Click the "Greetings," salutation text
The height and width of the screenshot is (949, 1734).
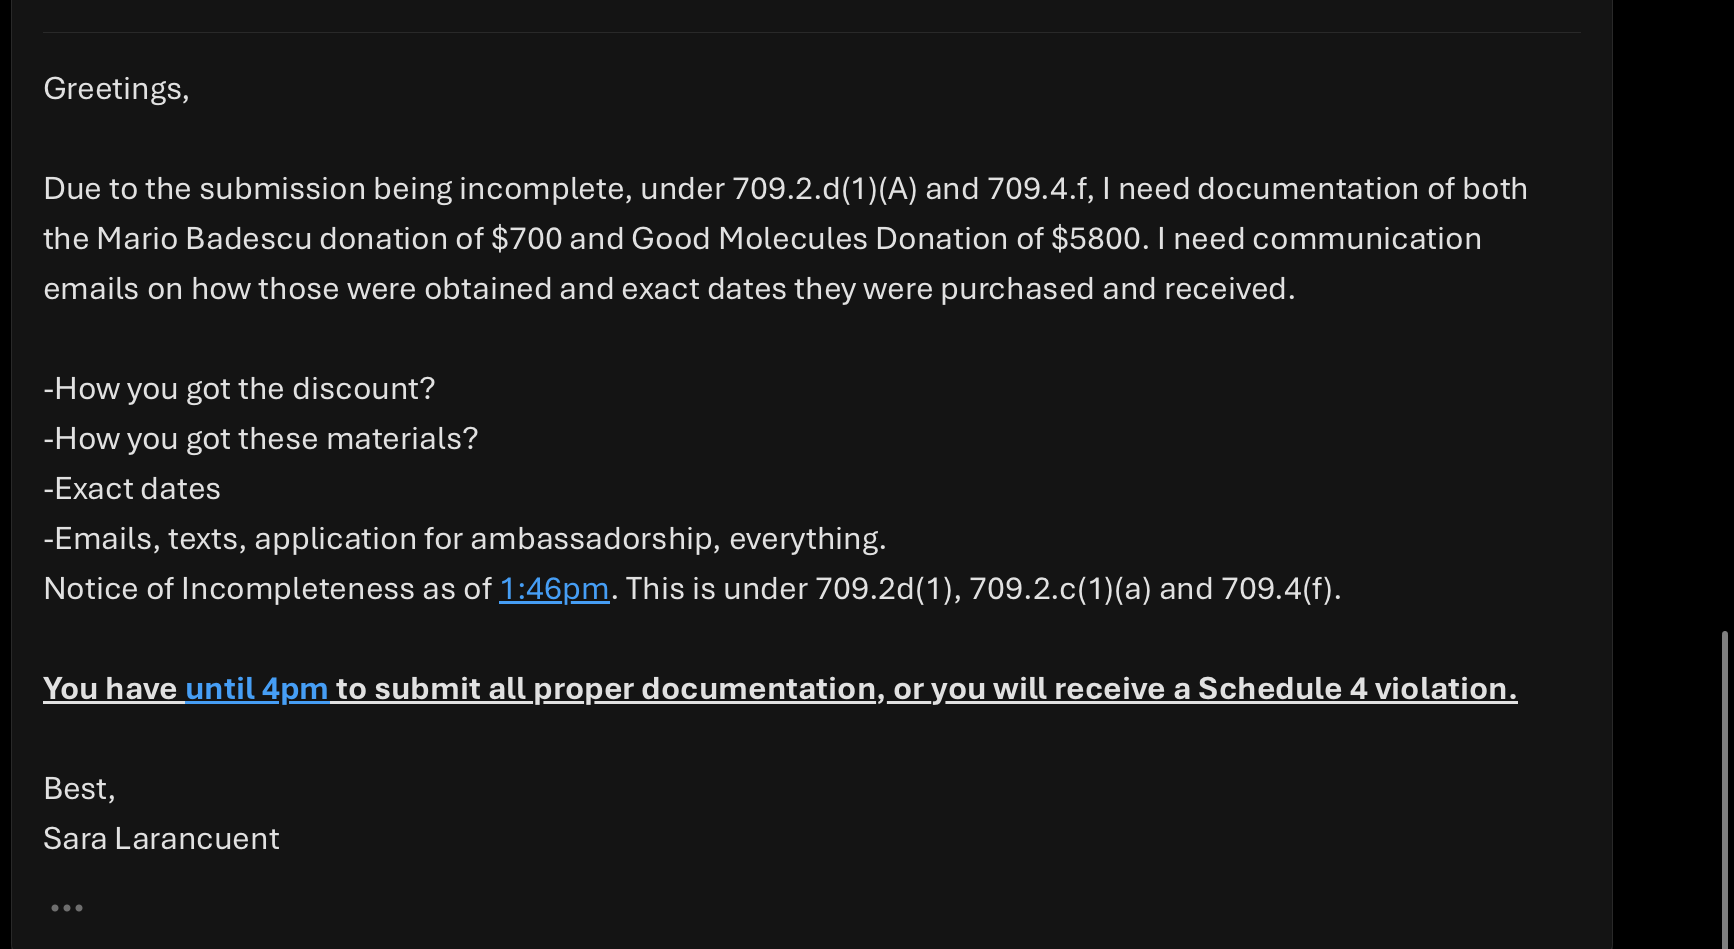pyautogui.click(x=116, y=89)
